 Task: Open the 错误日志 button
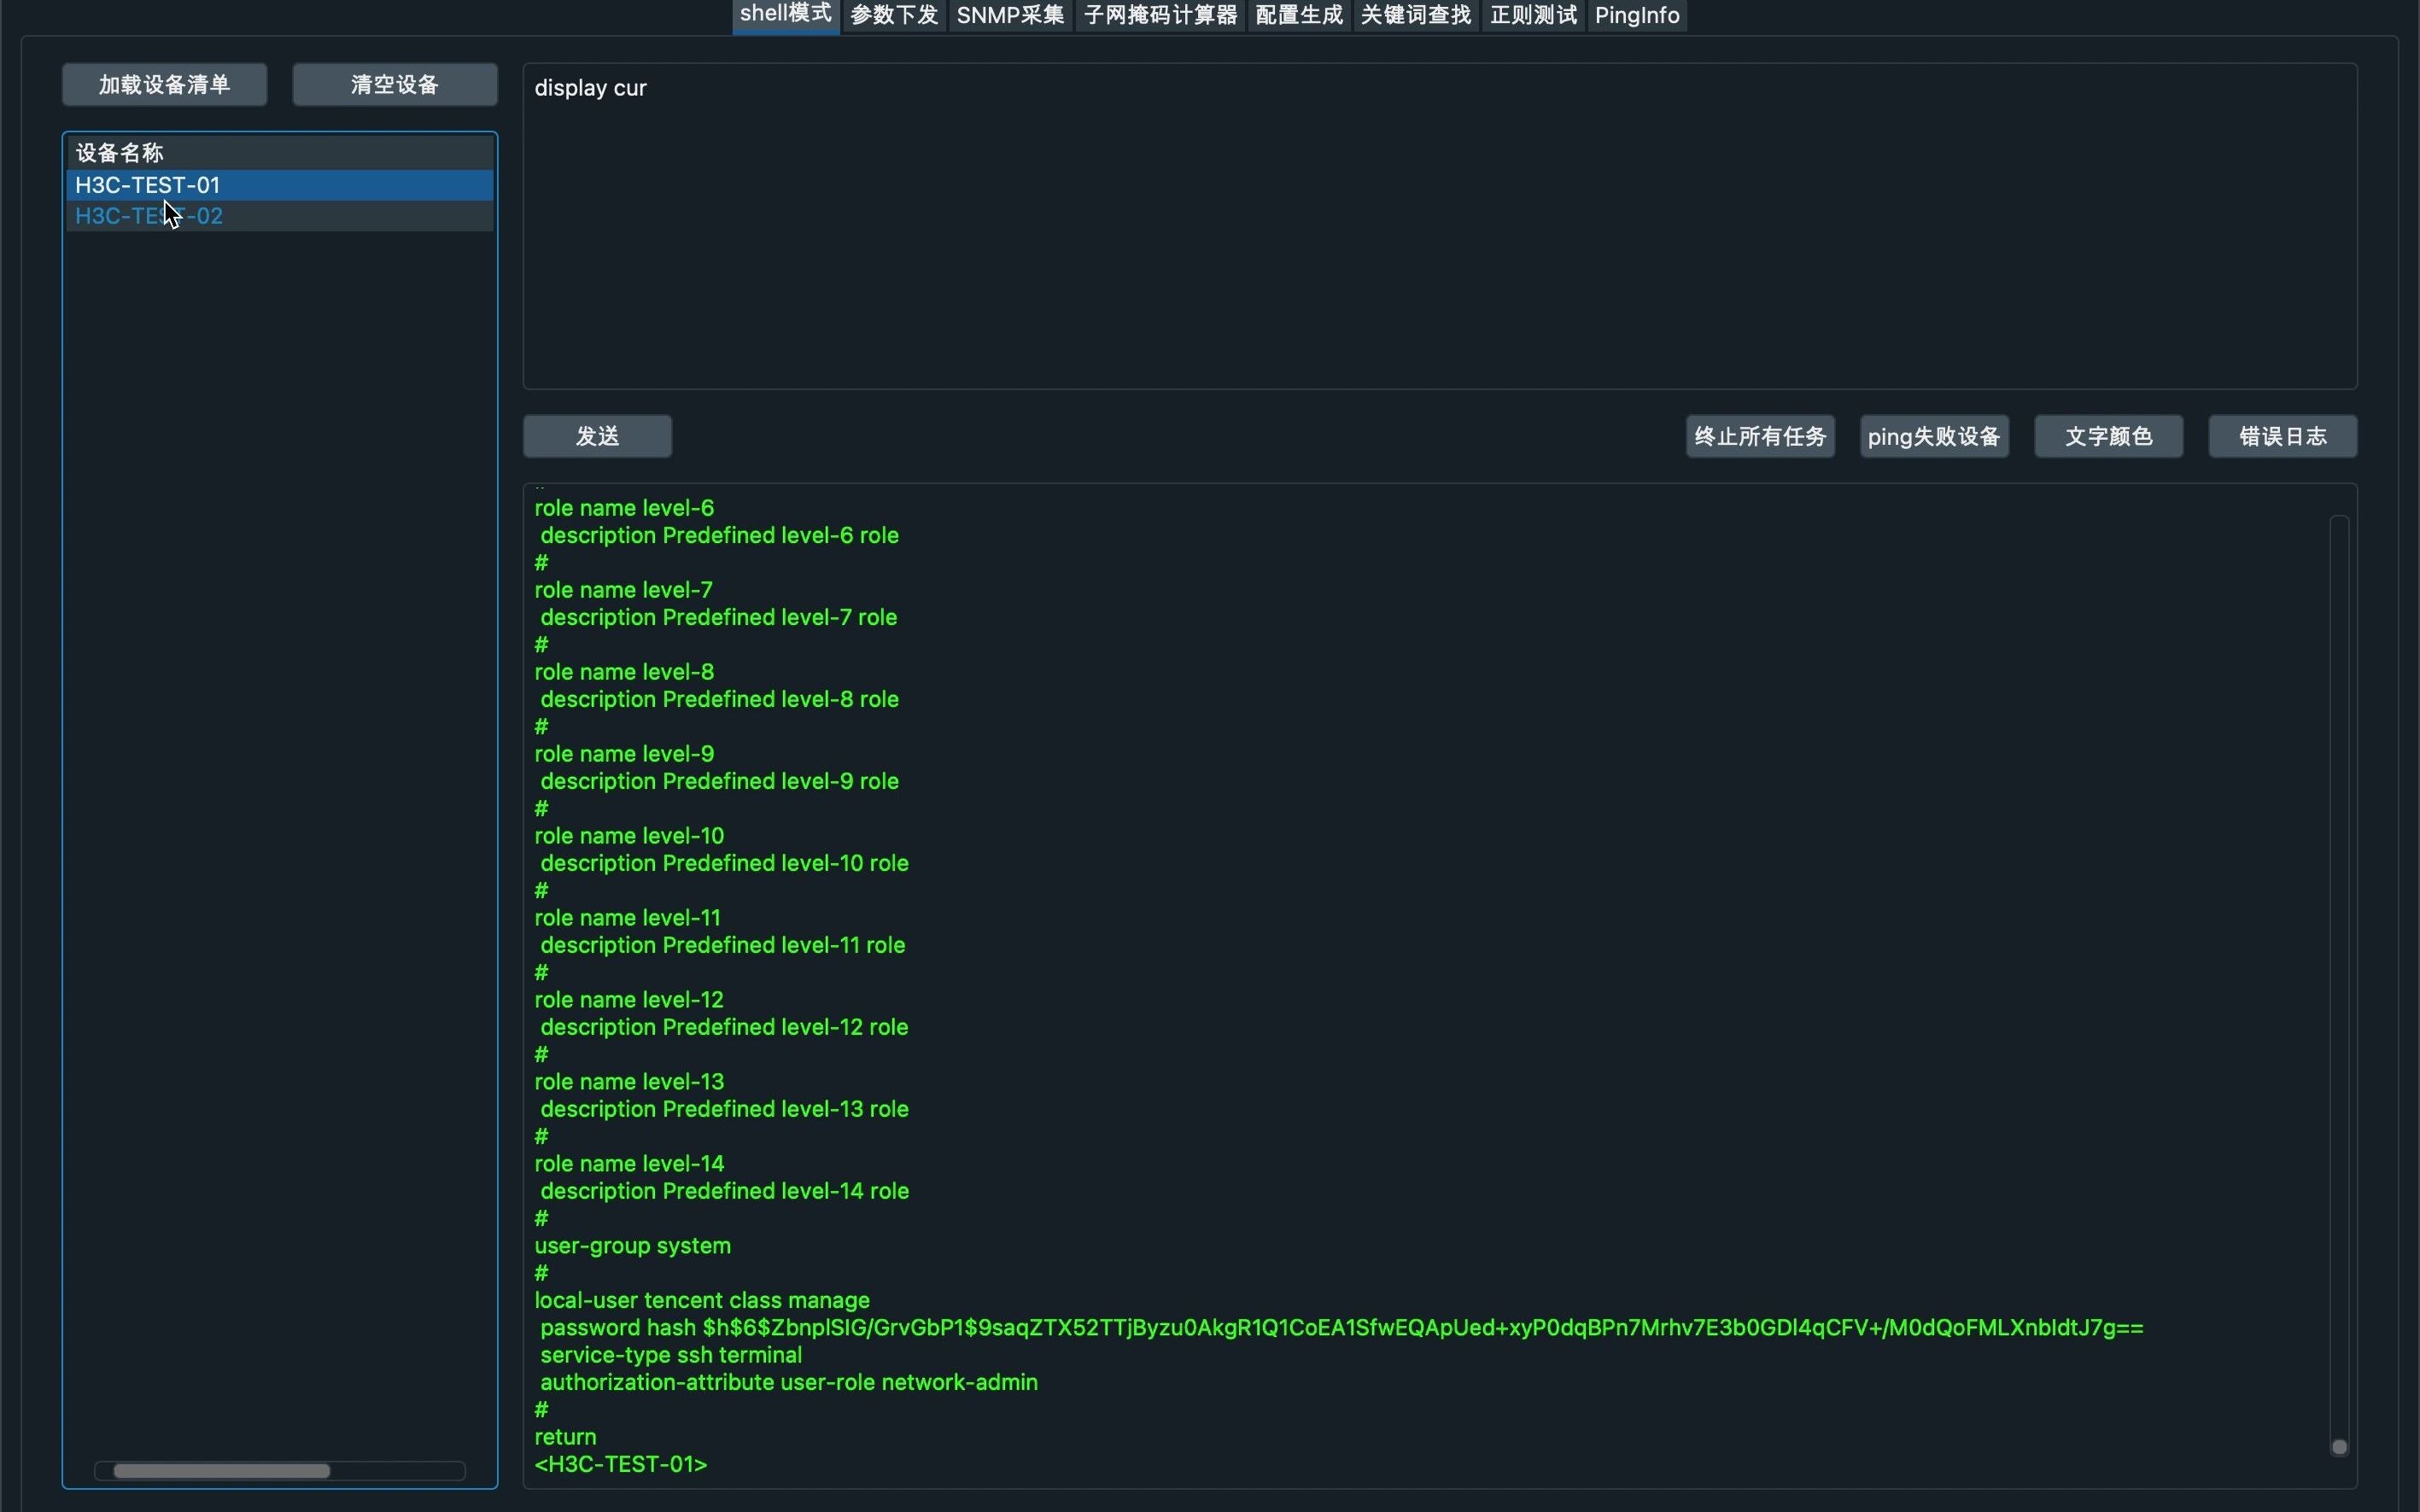(2283, 436)
